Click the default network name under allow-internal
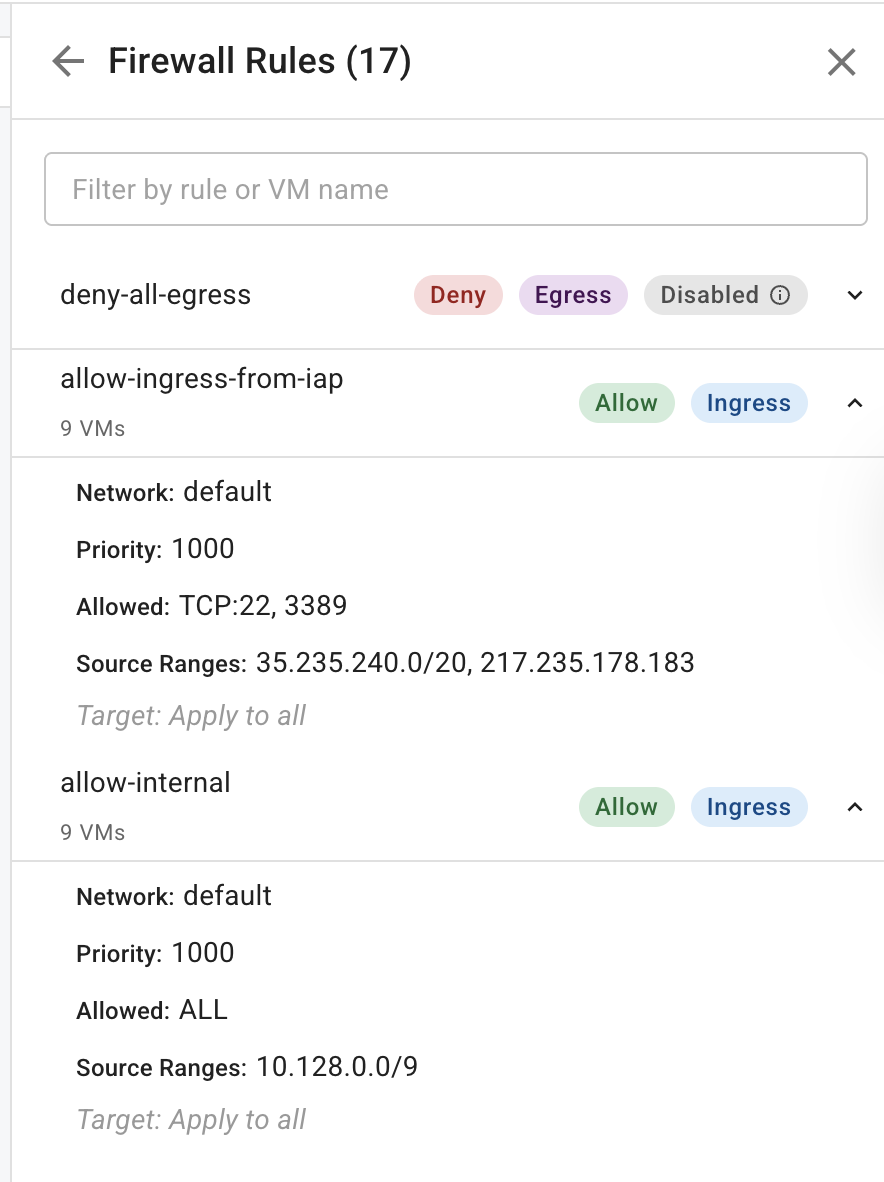 coord(226,897)
